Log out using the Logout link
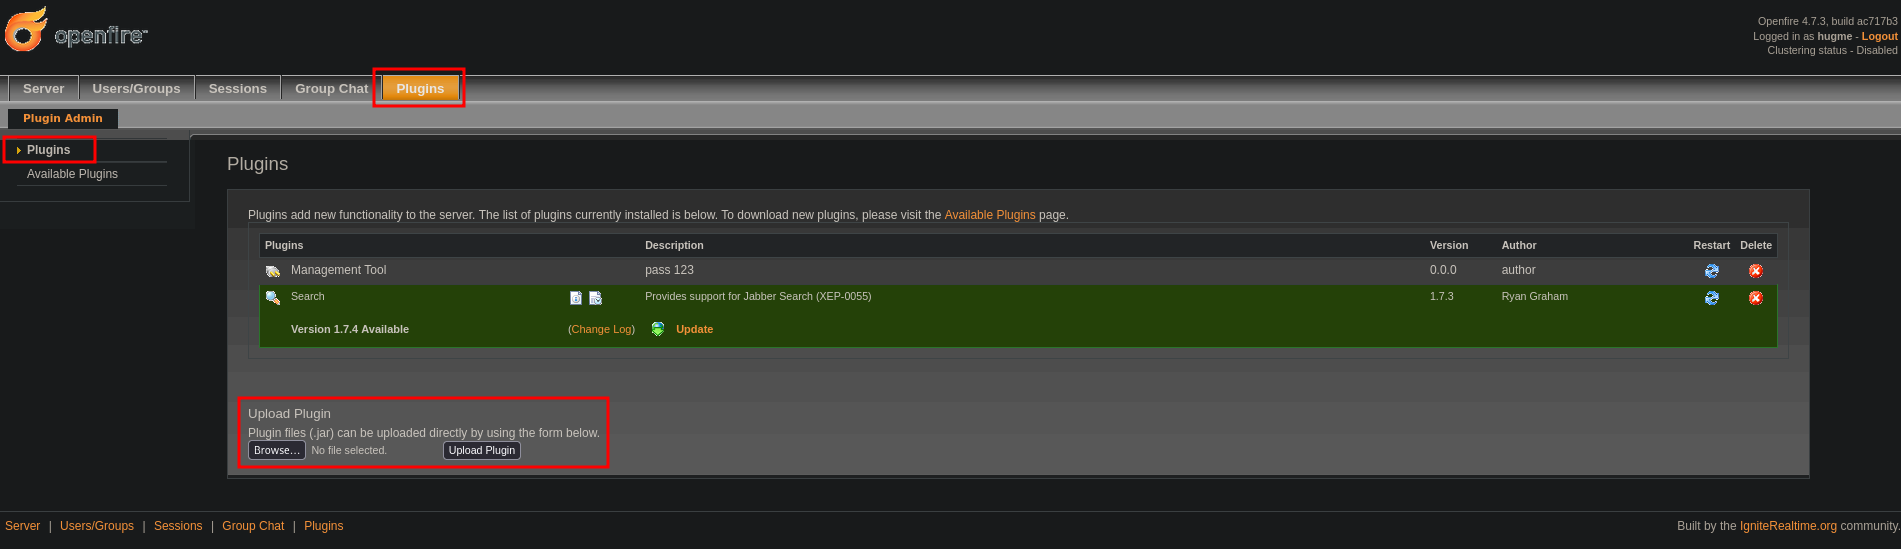1901x549 pixels. [1879, 36]
